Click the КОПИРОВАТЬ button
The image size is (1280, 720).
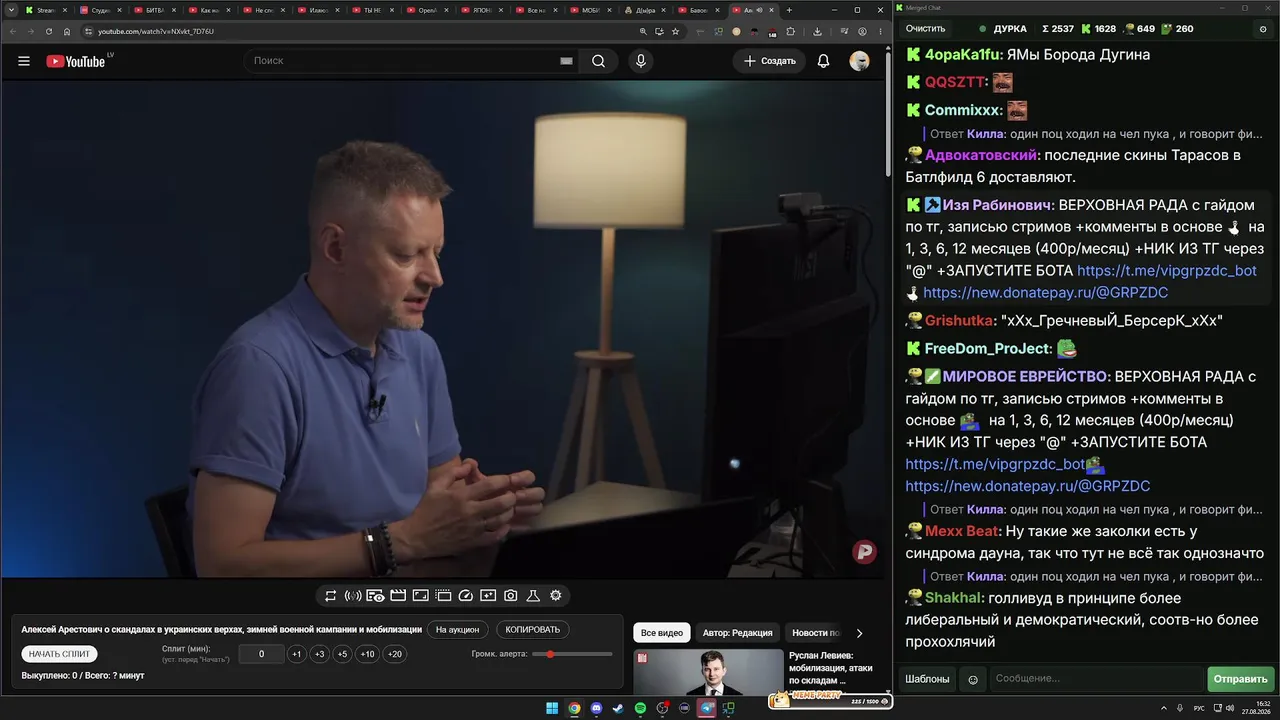[x=533, y=630]
